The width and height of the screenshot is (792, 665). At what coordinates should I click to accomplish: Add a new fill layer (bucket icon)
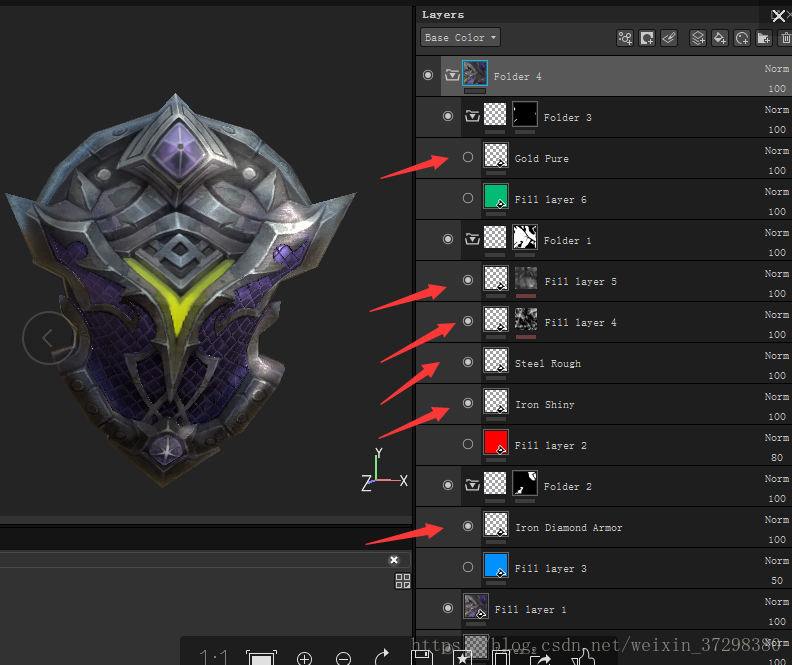pos(720,38)
